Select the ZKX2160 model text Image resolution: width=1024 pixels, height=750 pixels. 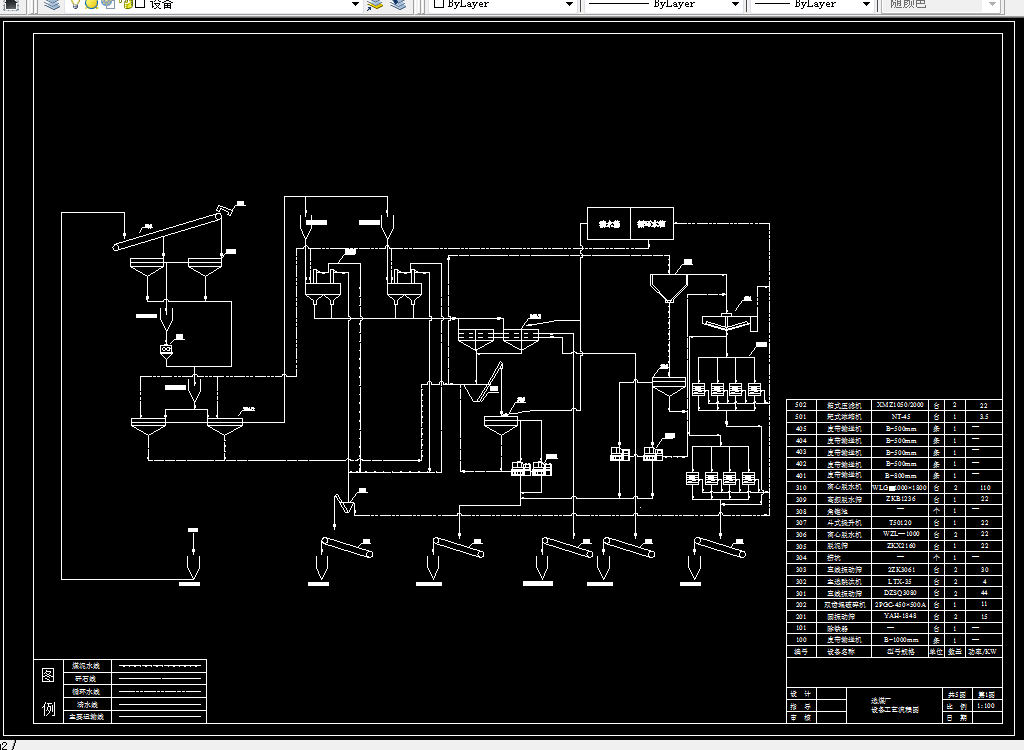pyautogui.click(x=900, y=546)
